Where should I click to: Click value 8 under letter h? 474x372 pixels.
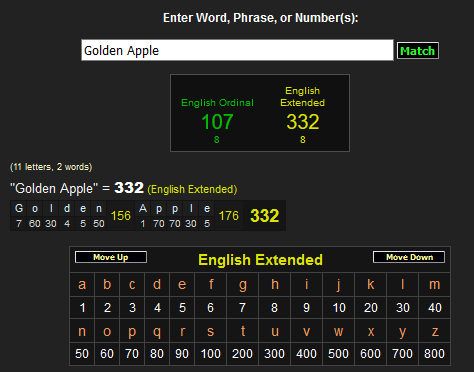coord(274,307)
